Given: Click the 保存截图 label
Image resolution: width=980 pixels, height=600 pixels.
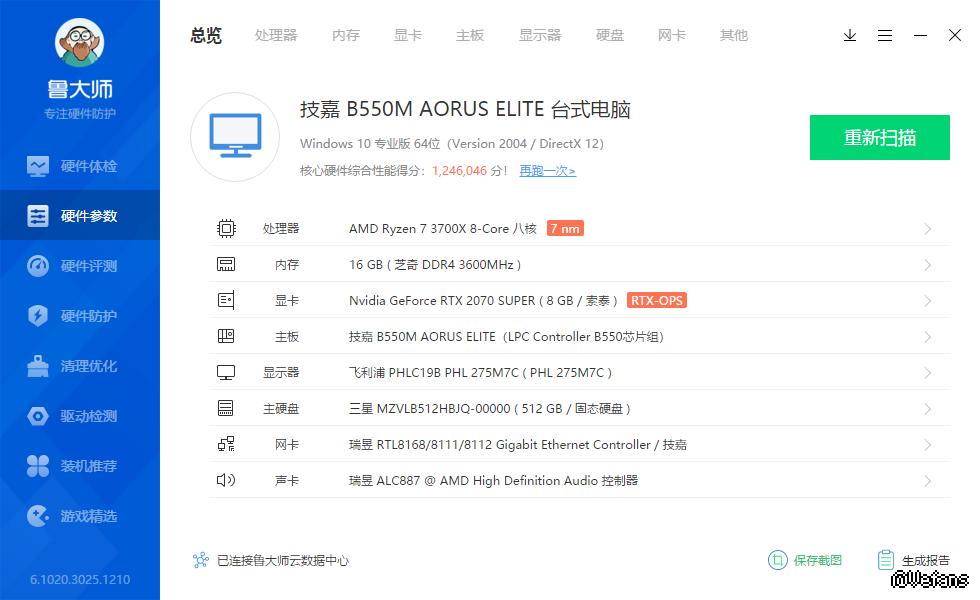Looking at the screenshot, I should pyautogui.click(x=818, y=561).
